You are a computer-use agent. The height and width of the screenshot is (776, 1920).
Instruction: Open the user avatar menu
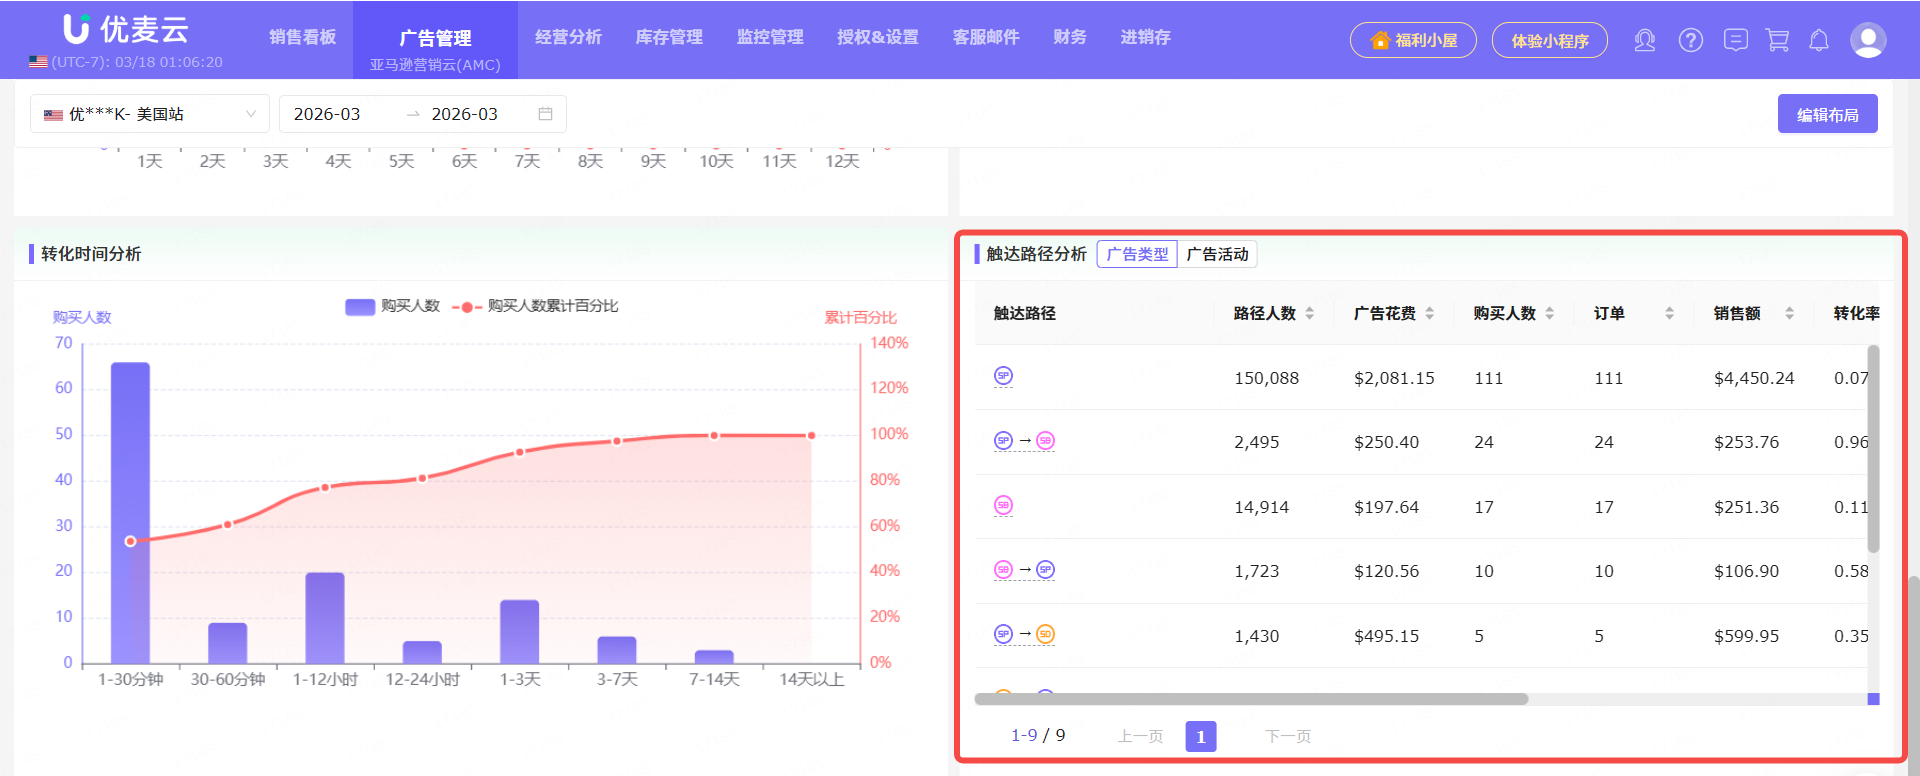tap(1867, 40)
